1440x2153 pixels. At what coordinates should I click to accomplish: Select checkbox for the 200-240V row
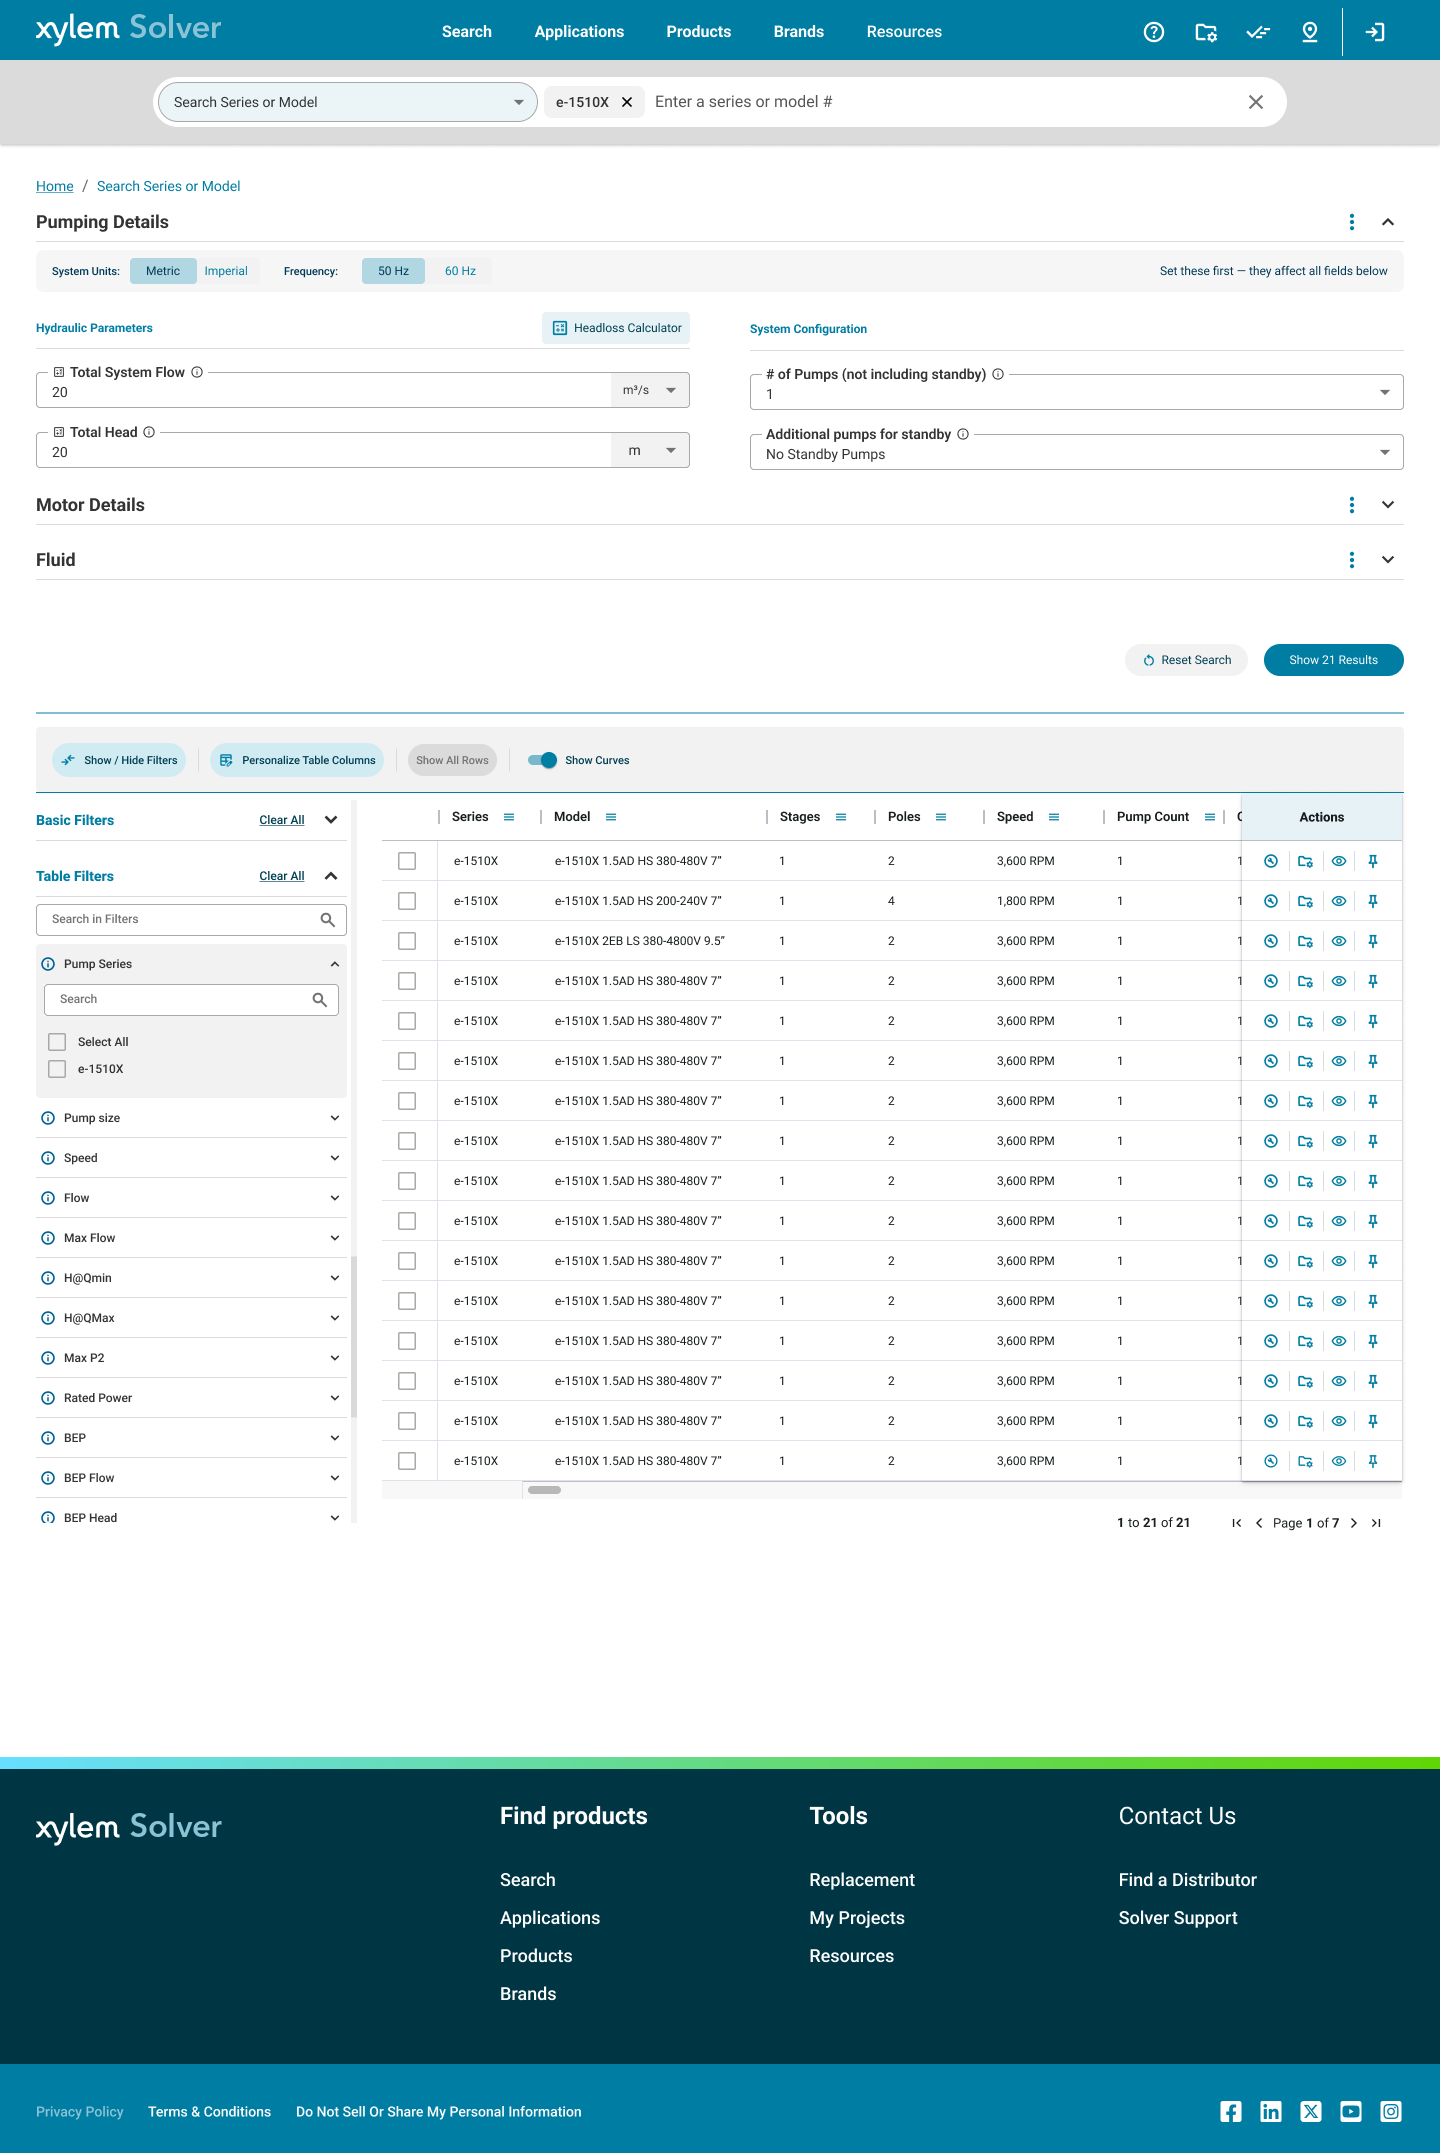(407, 901)
